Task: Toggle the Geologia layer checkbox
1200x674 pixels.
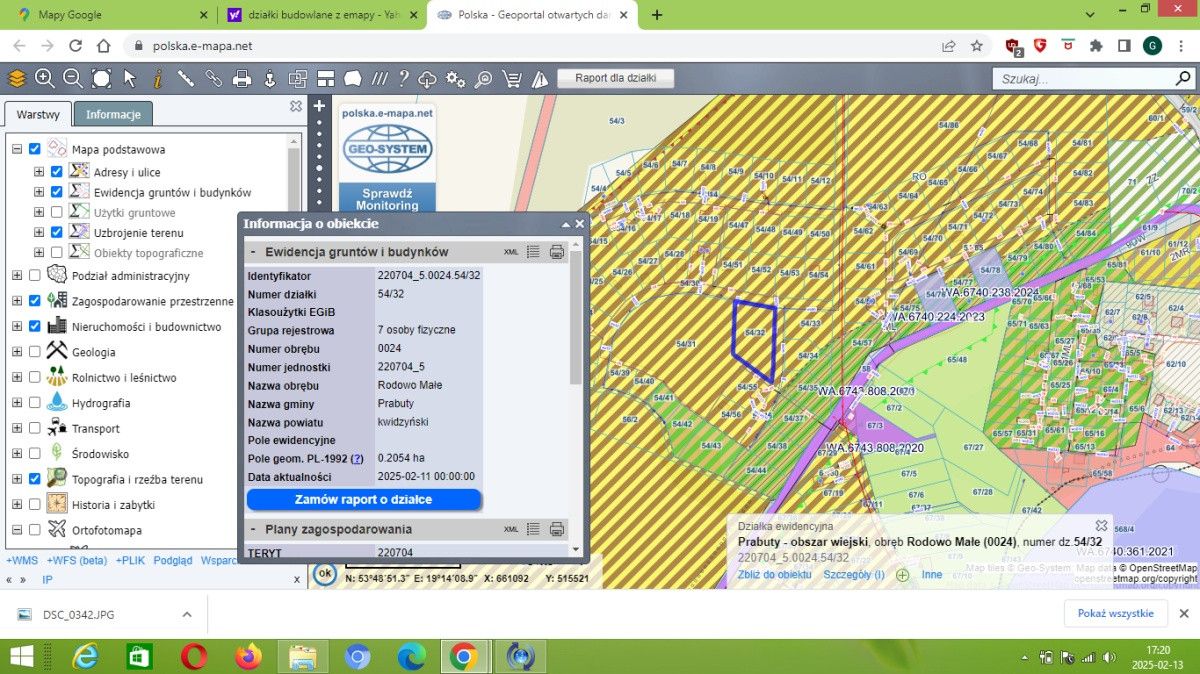Action: (36, 352)
